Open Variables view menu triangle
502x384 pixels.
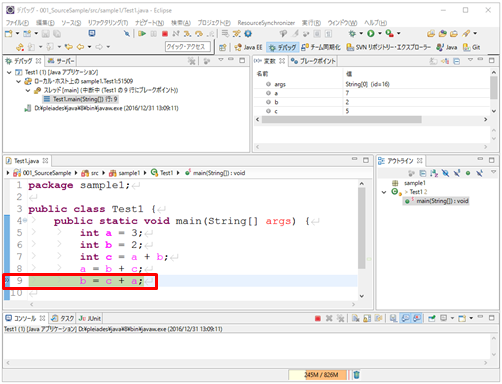[x=470, y=60]
